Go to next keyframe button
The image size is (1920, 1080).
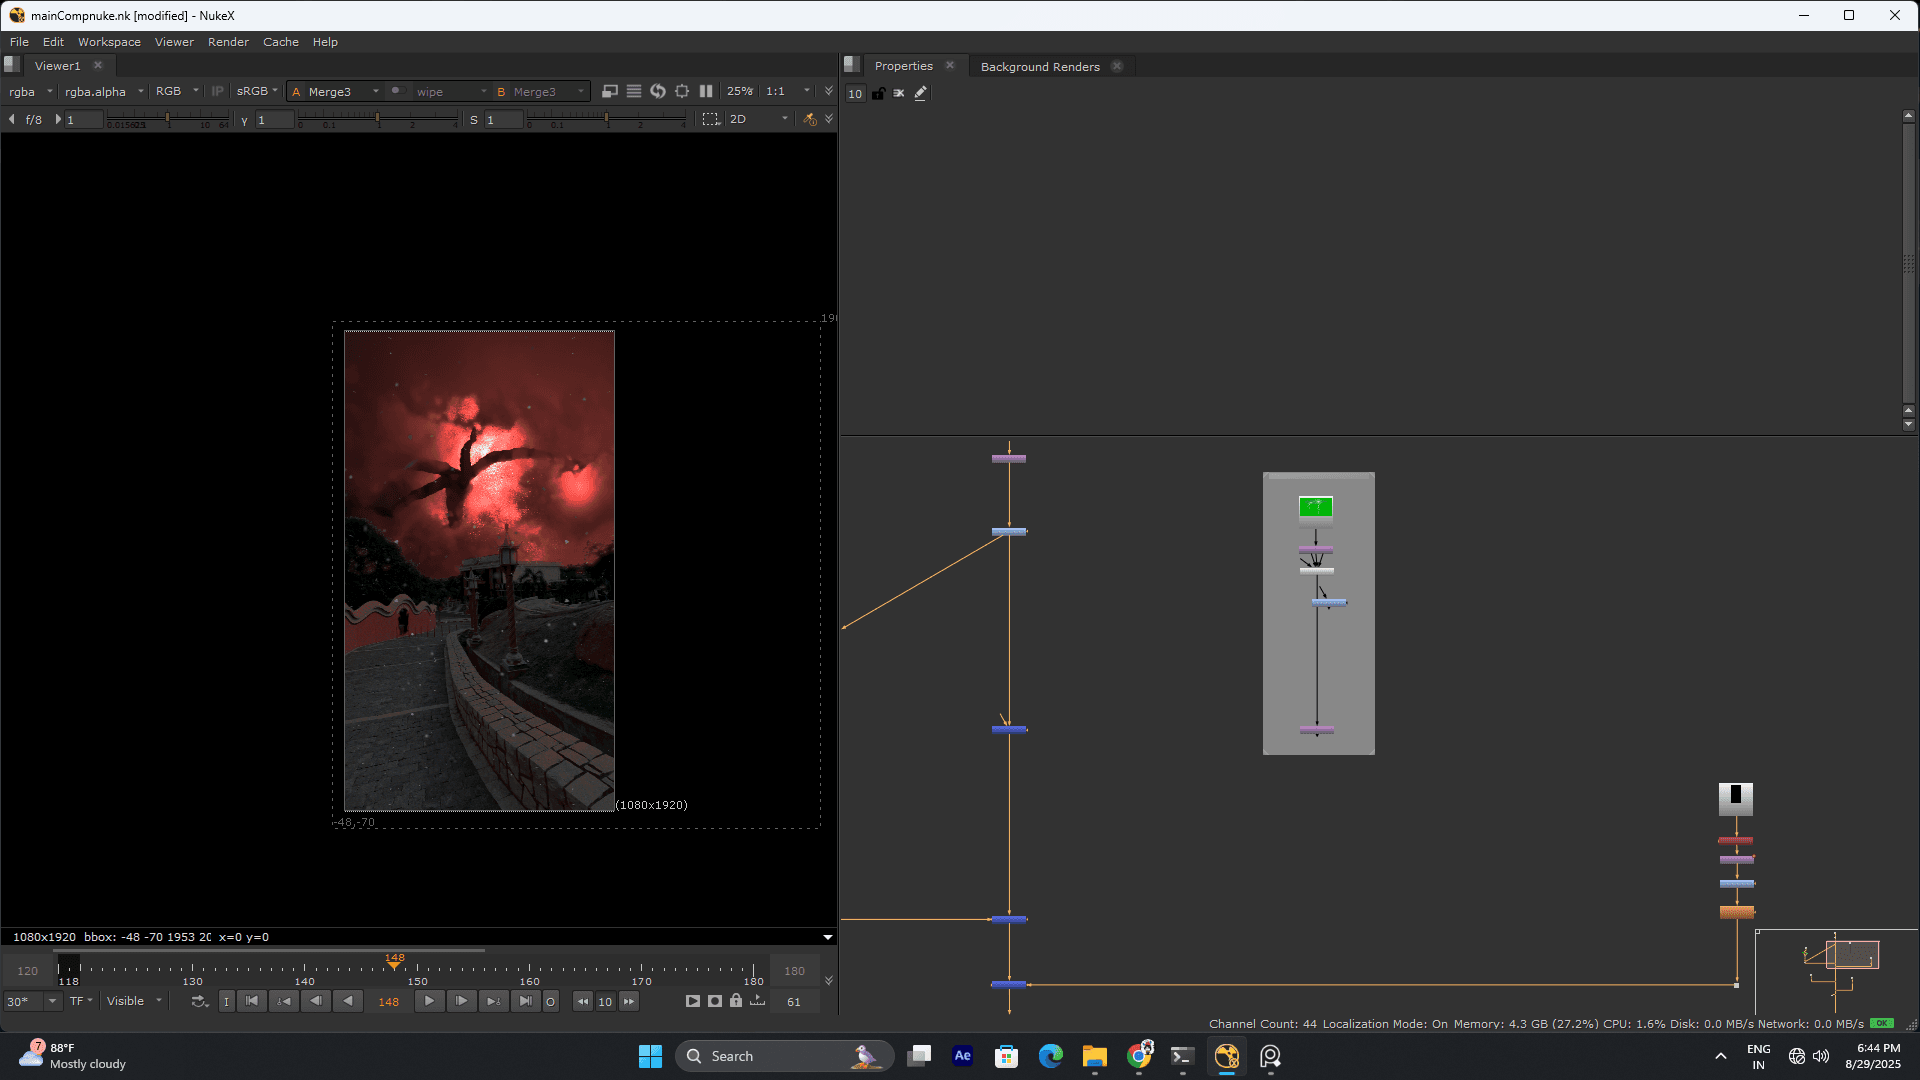pyautogui.click(x=493, y=1001)
